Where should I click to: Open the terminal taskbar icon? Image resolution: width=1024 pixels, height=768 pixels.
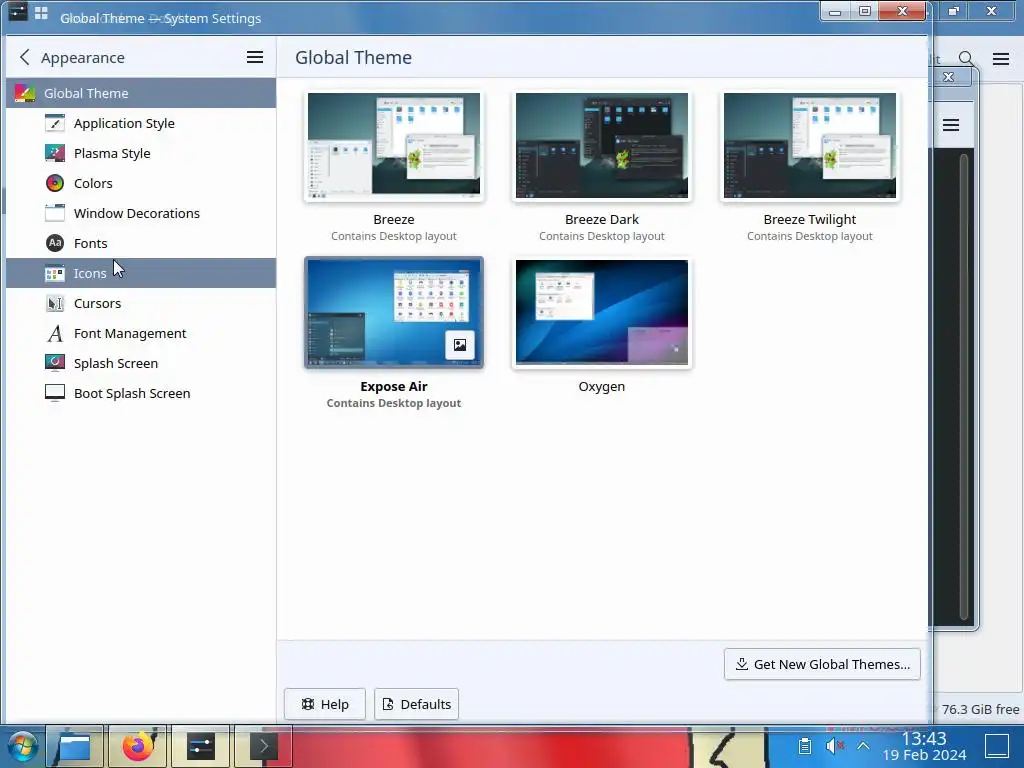[x=263, y=746]
